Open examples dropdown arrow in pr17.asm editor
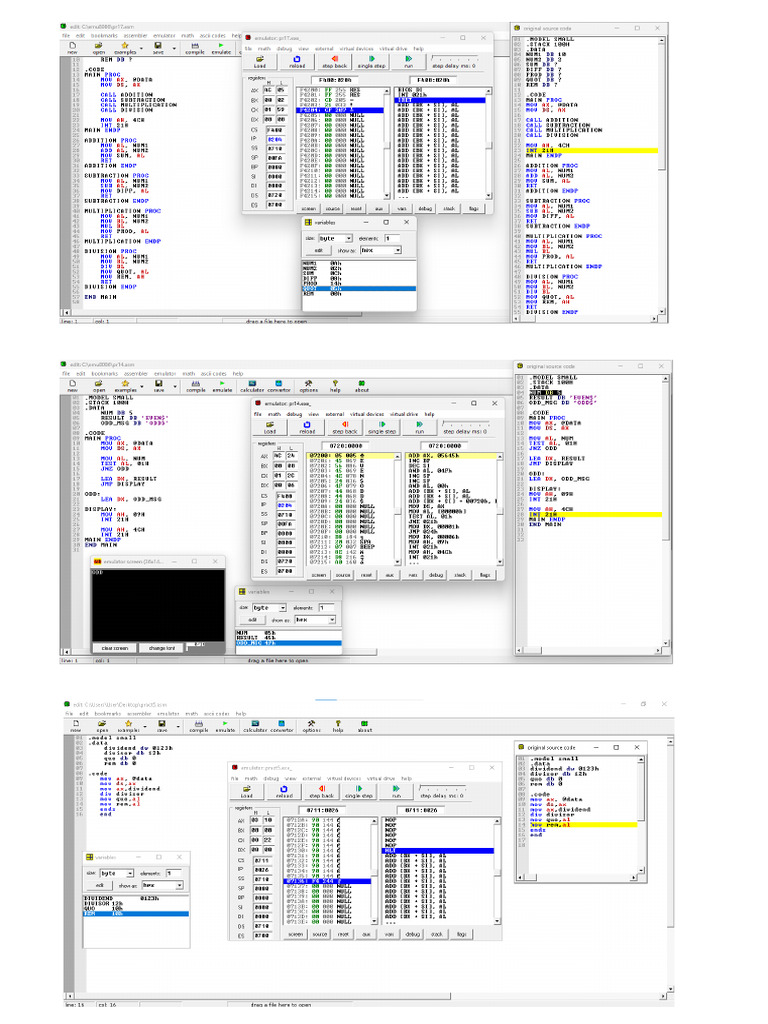The width and height of the screenshot is (768, 1024). [x=141, y=48]
